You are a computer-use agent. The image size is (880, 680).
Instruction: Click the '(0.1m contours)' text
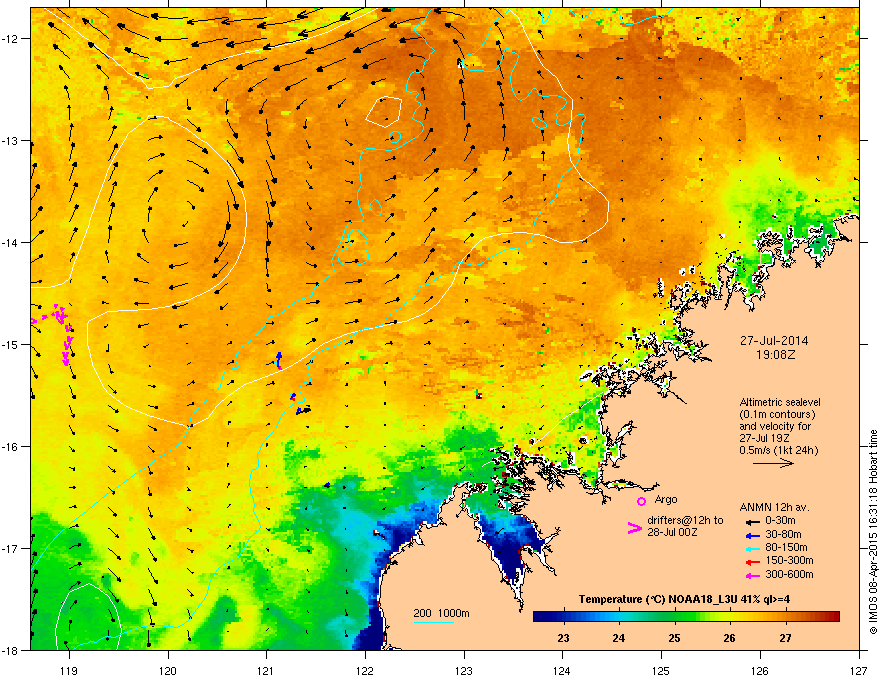coord(777,414)
